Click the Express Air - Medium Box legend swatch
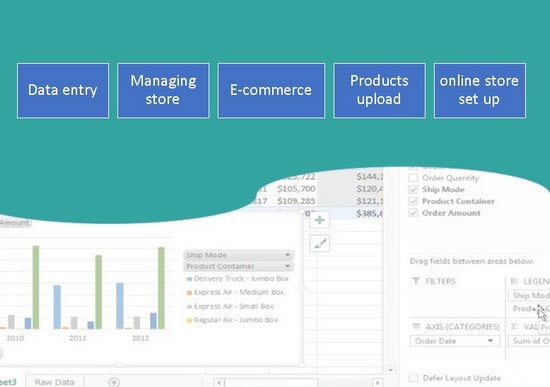Screen dimensions: 550x387 [189, 293]
